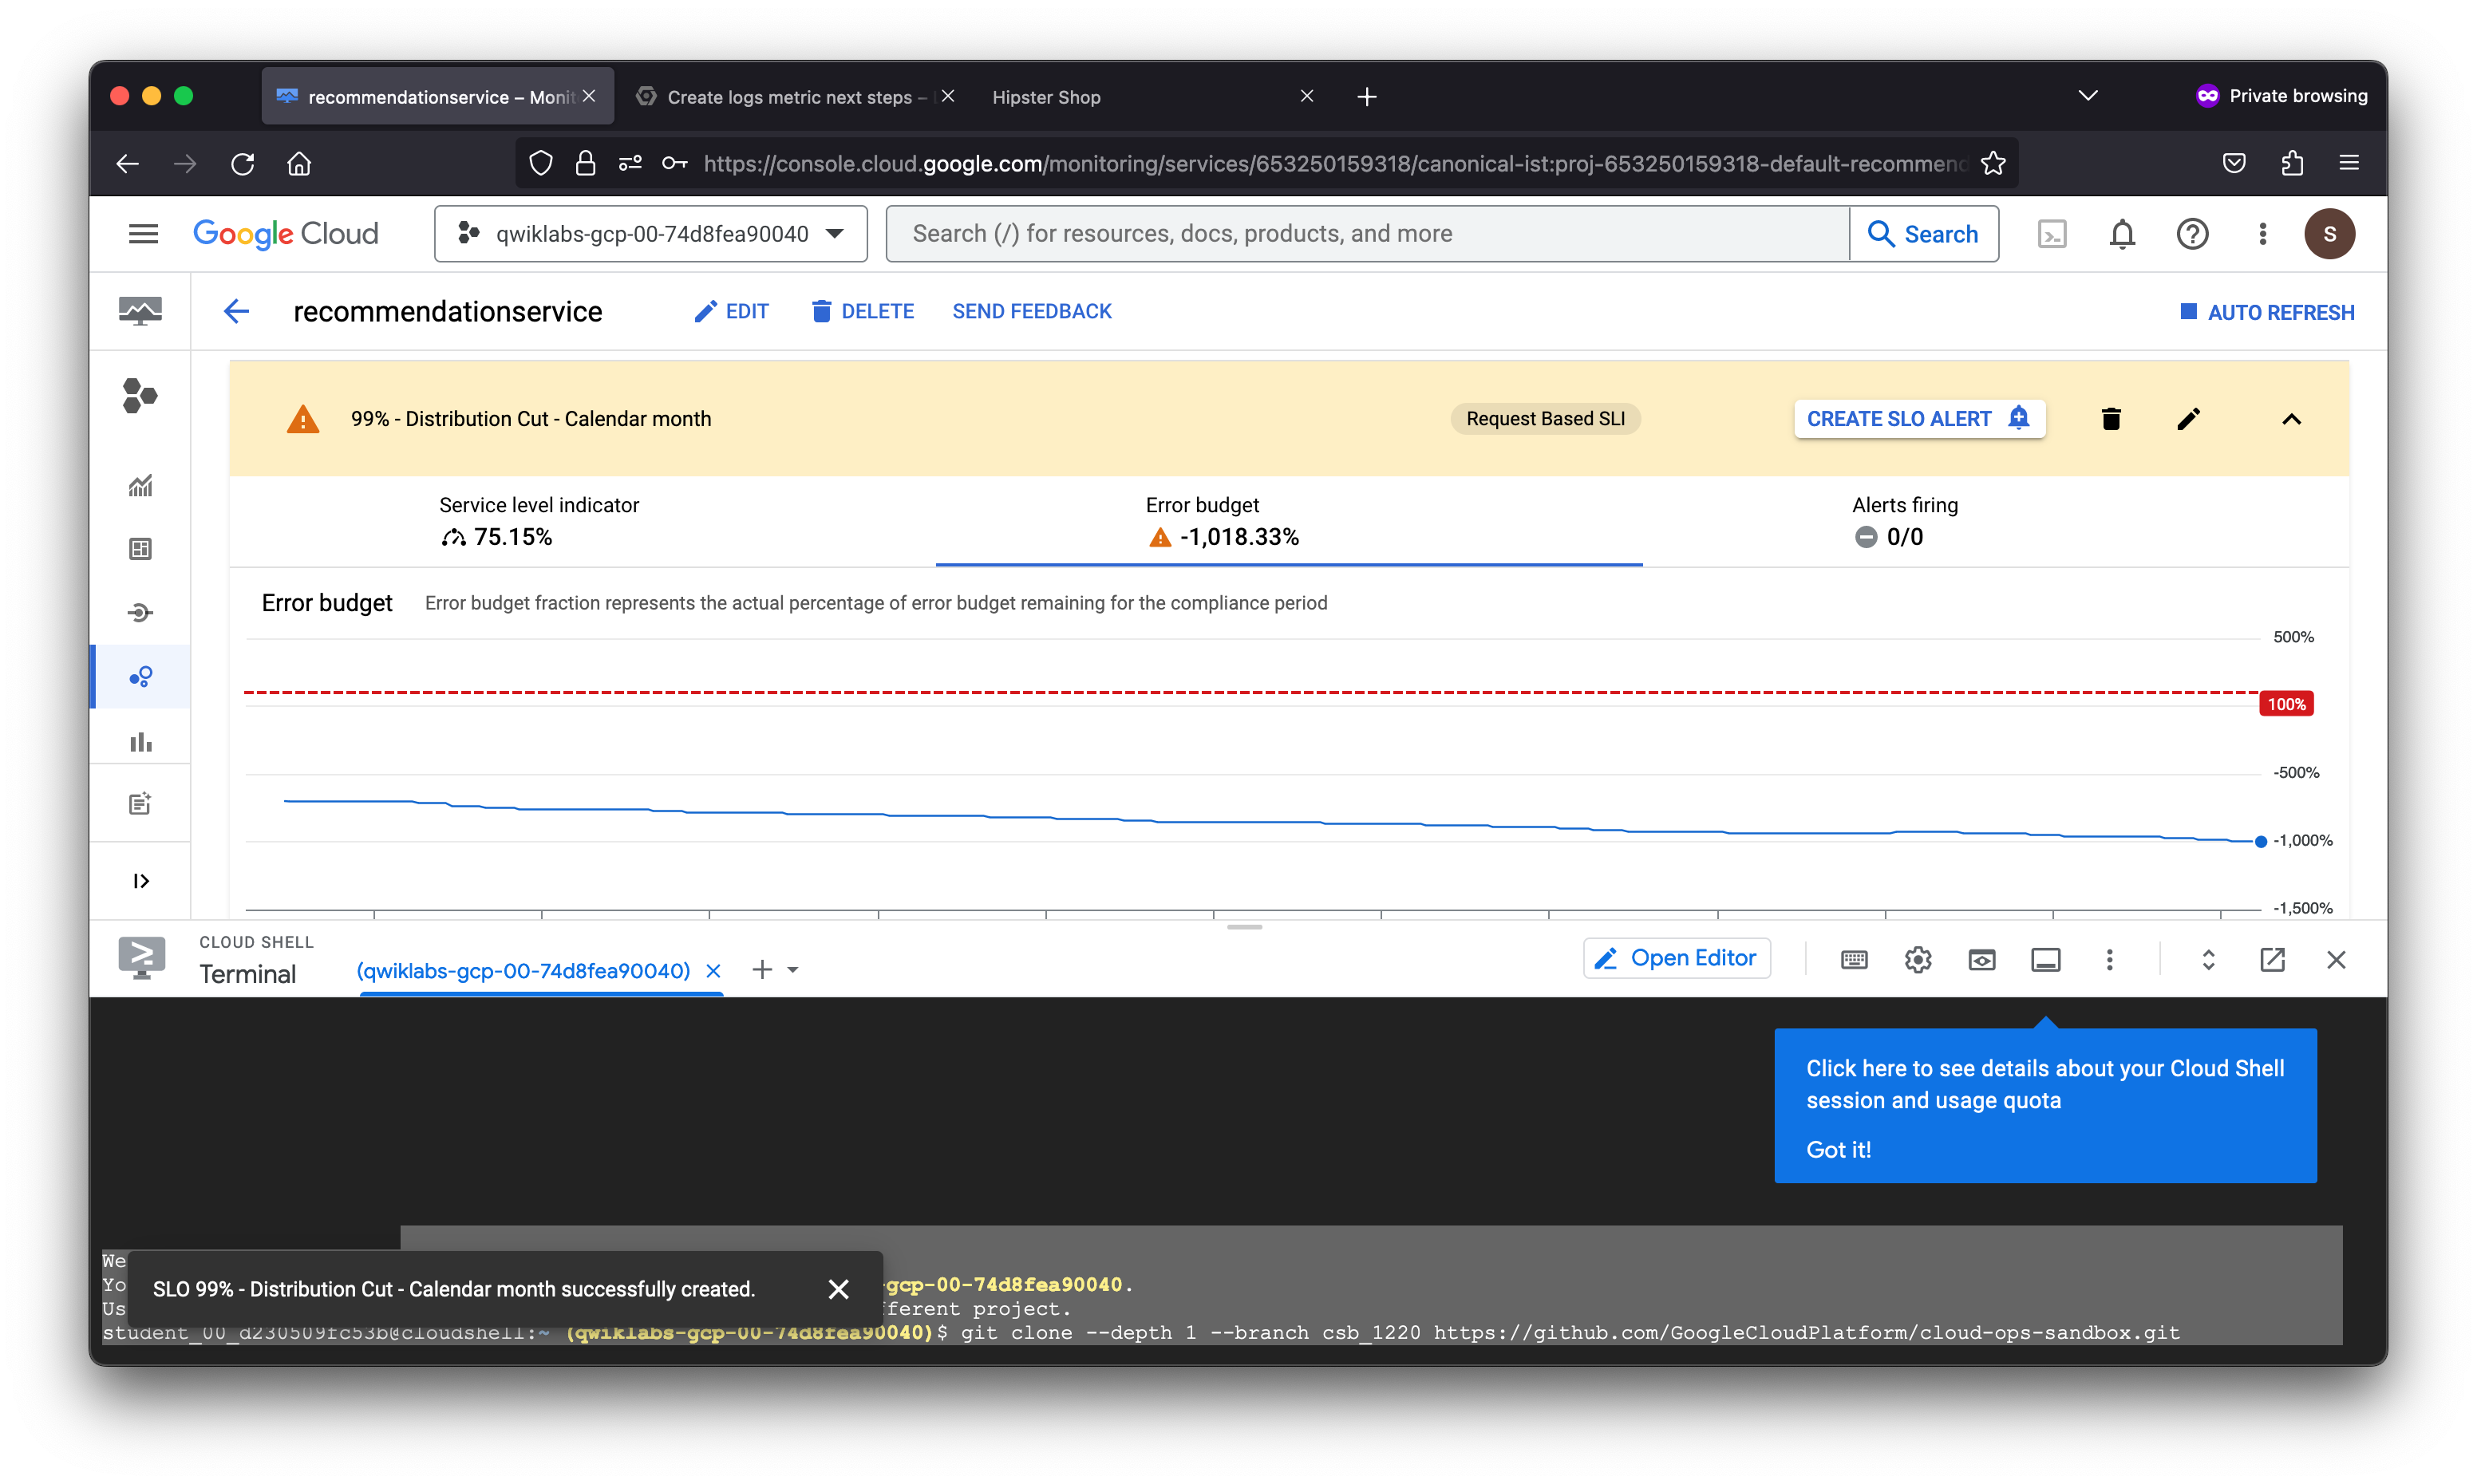Click the browser address bar URL
Viewport: 2477px width, 1484px height.
[x=1334, y=163]
